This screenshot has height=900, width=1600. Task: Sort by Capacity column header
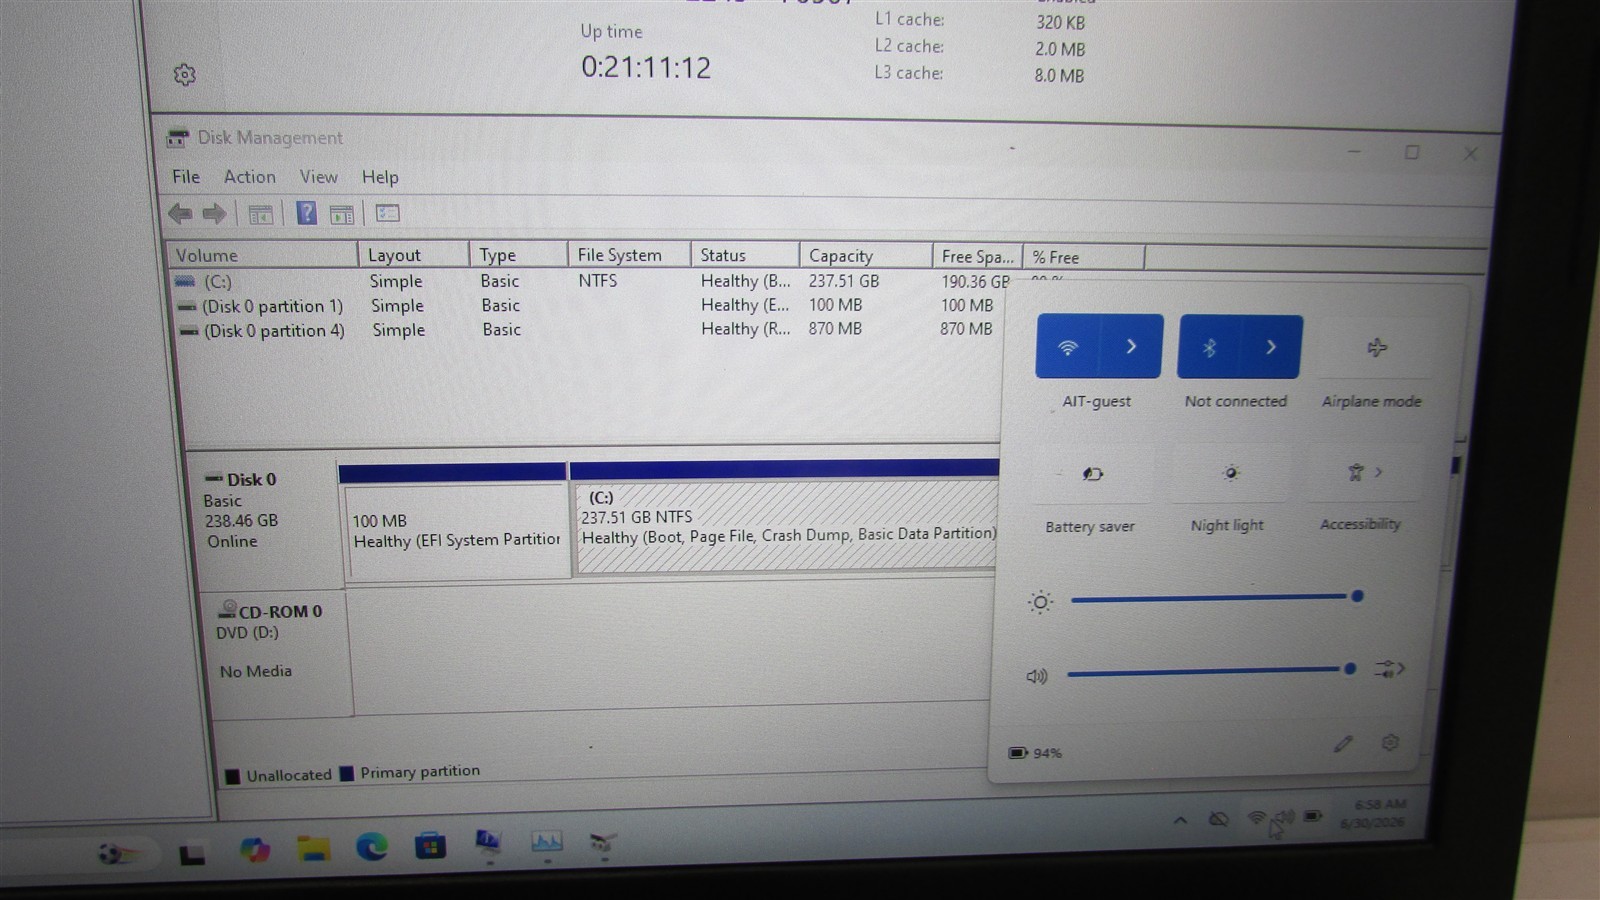pos(865,256)
